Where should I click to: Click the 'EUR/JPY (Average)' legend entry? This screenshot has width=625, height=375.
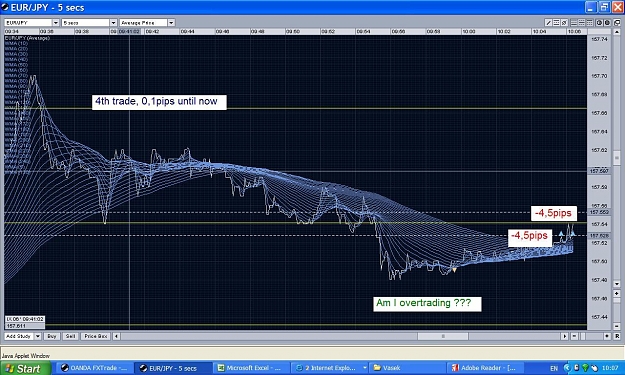point(27,38)
